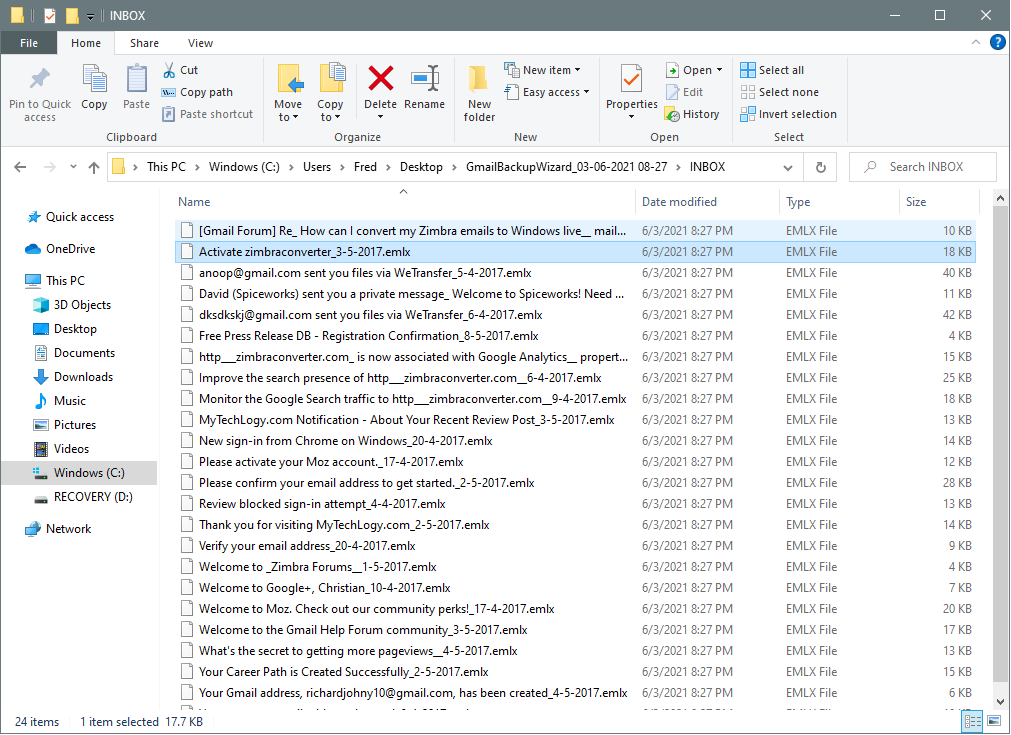Open file History
Image resolution: width=1011 pixels, height=735 pixels.
point(692,114)
